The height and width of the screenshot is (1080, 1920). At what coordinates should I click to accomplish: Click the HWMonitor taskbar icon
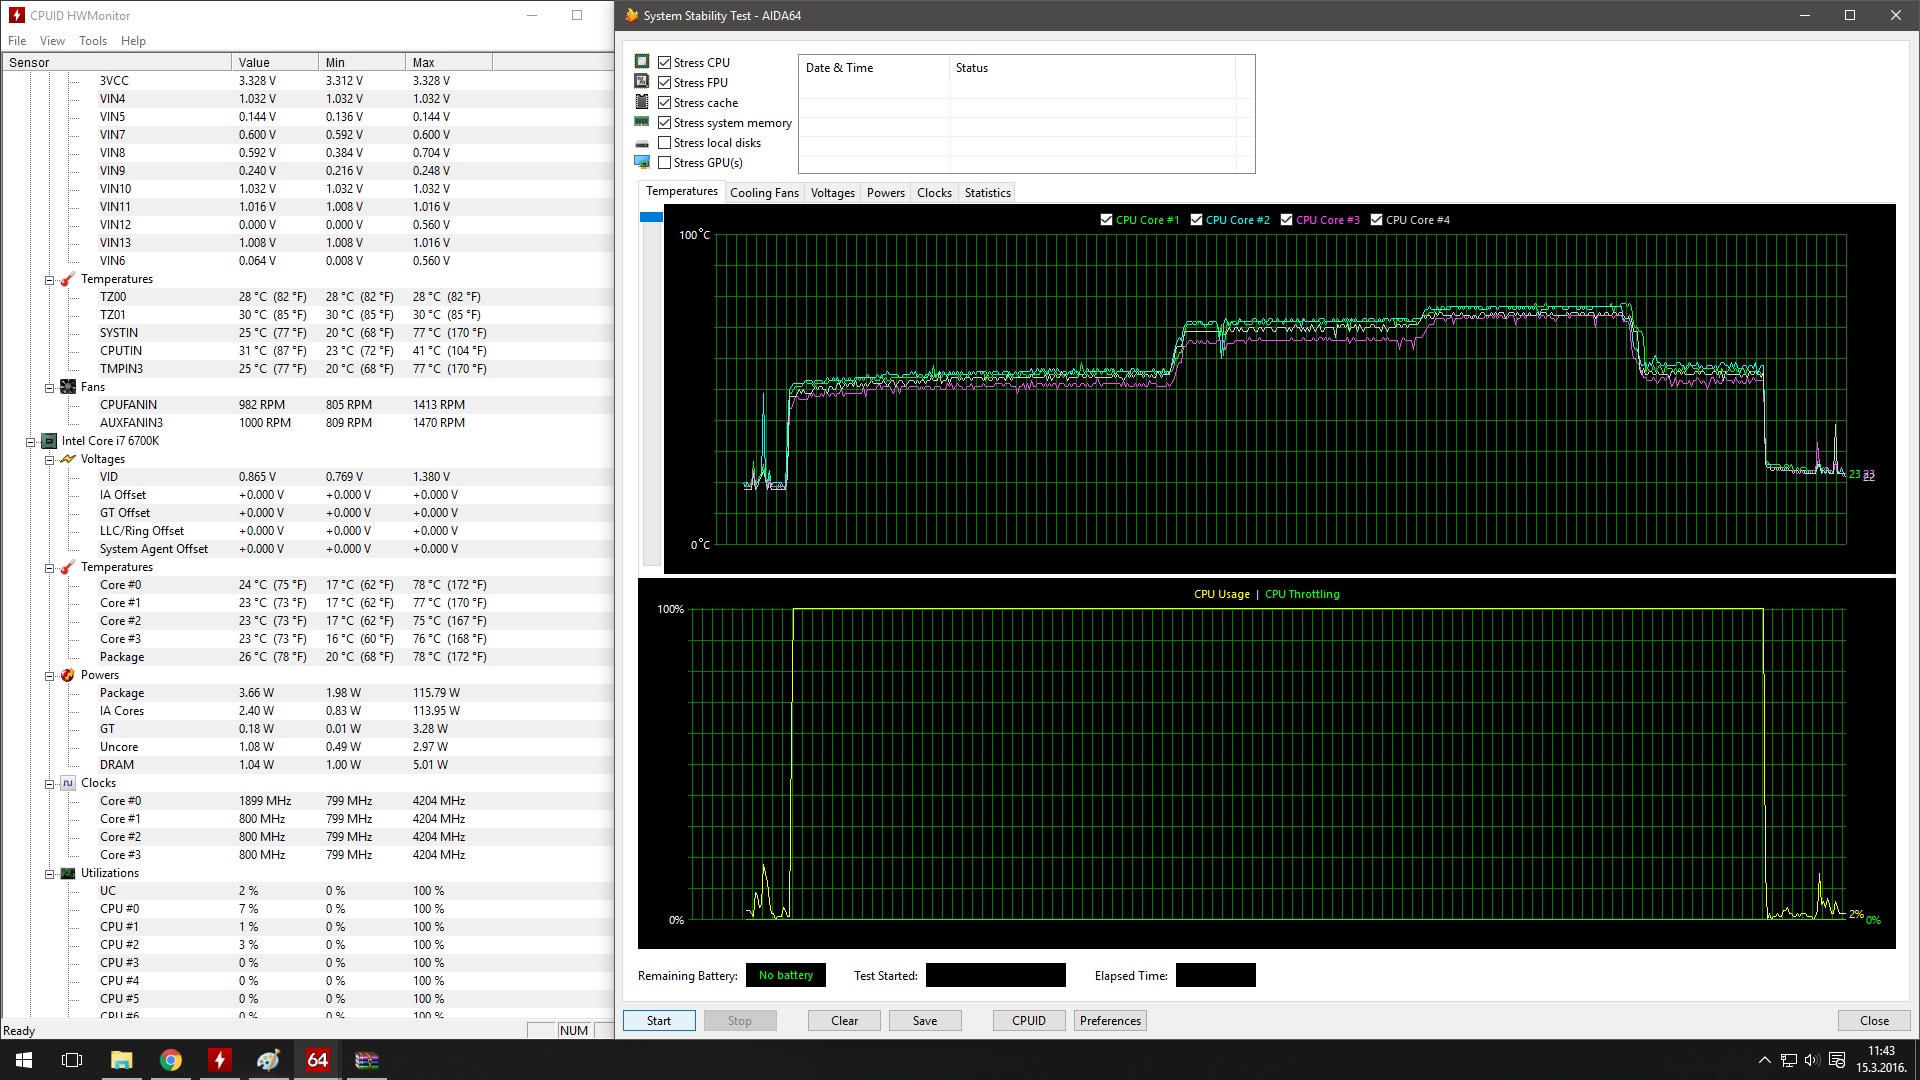click(x=220, y=1060)
